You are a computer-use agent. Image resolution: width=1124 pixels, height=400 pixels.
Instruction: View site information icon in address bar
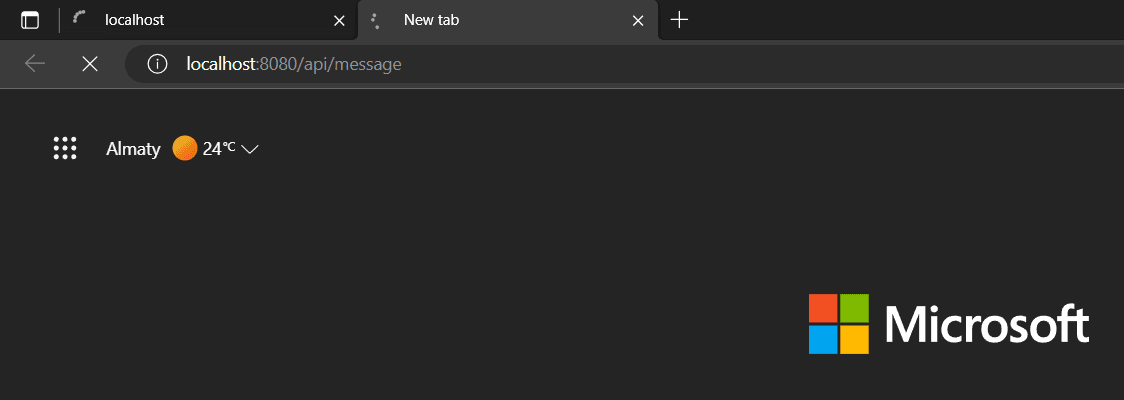[x=157, y=64]
